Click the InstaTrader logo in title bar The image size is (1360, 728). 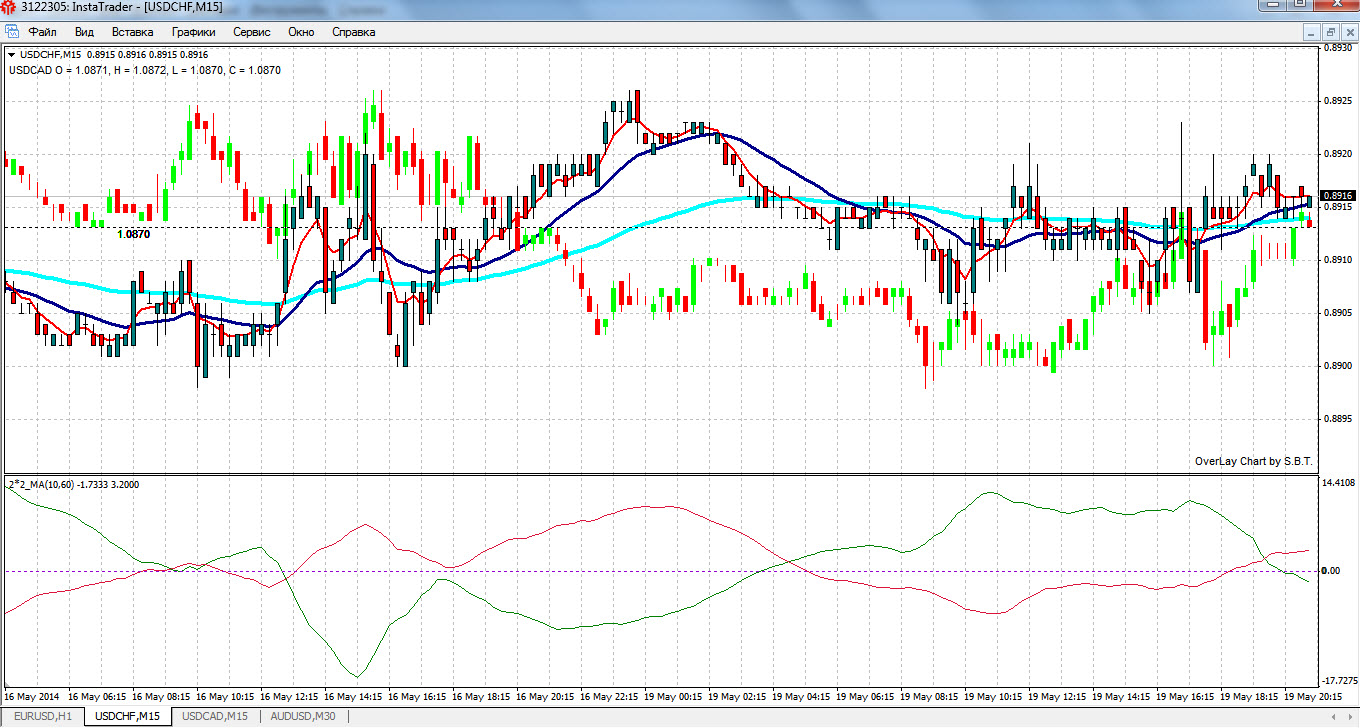click(10, 8)
